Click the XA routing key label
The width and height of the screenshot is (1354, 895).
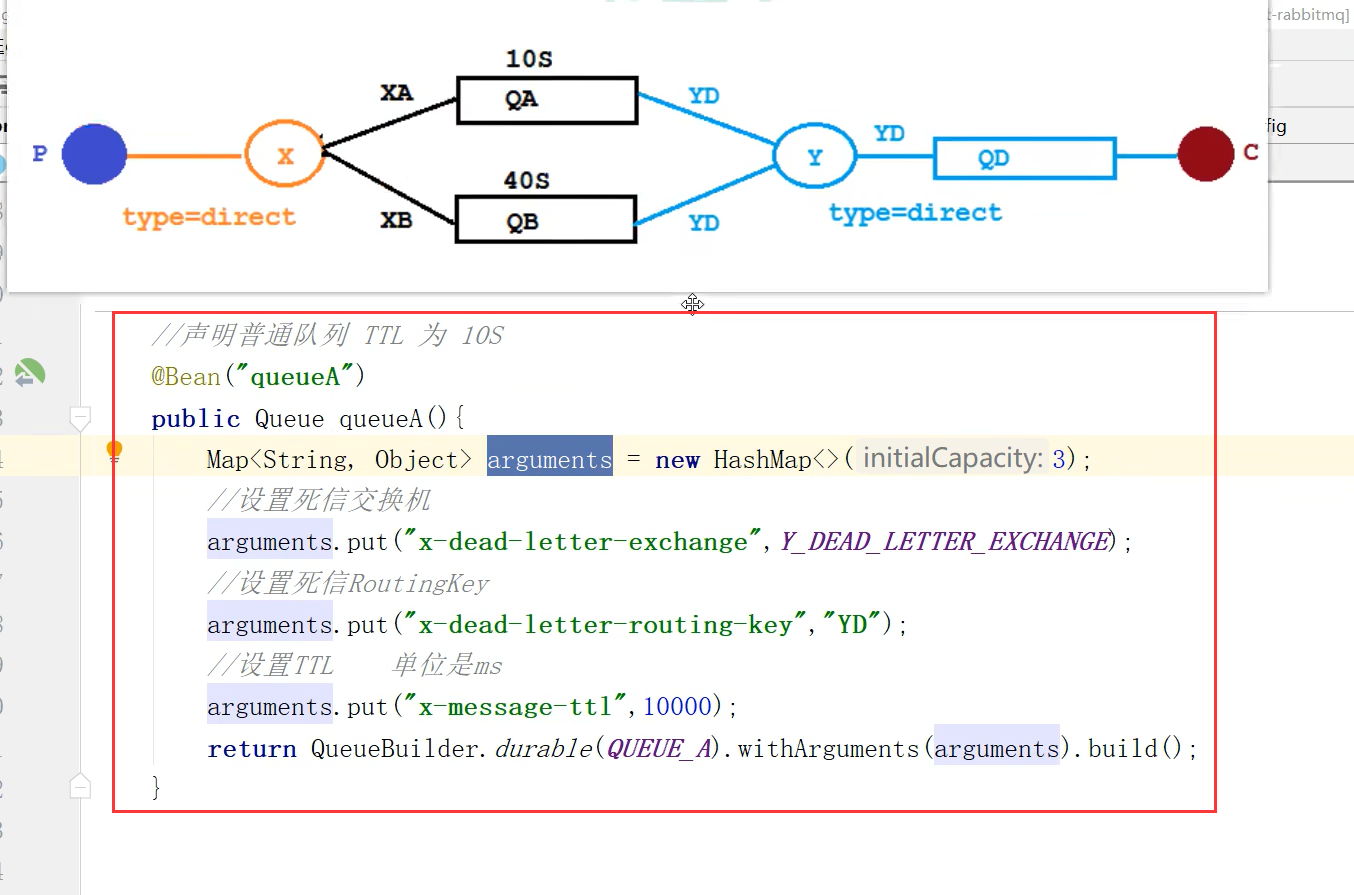[396, 93]
